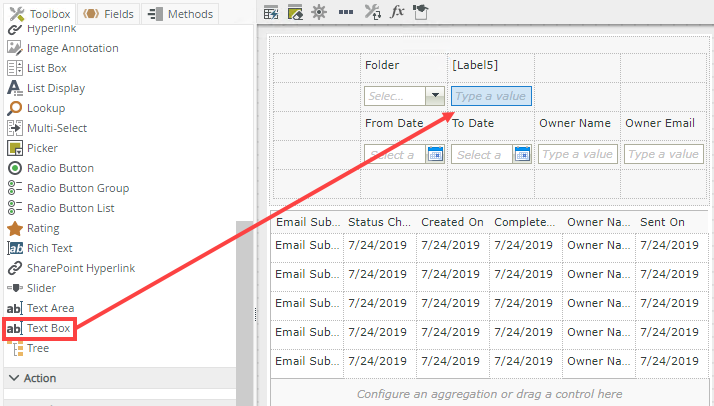Viewport: 714px width, 406px height.
Task: Select the Status Ch... column header
Action: tap(379, 222)
